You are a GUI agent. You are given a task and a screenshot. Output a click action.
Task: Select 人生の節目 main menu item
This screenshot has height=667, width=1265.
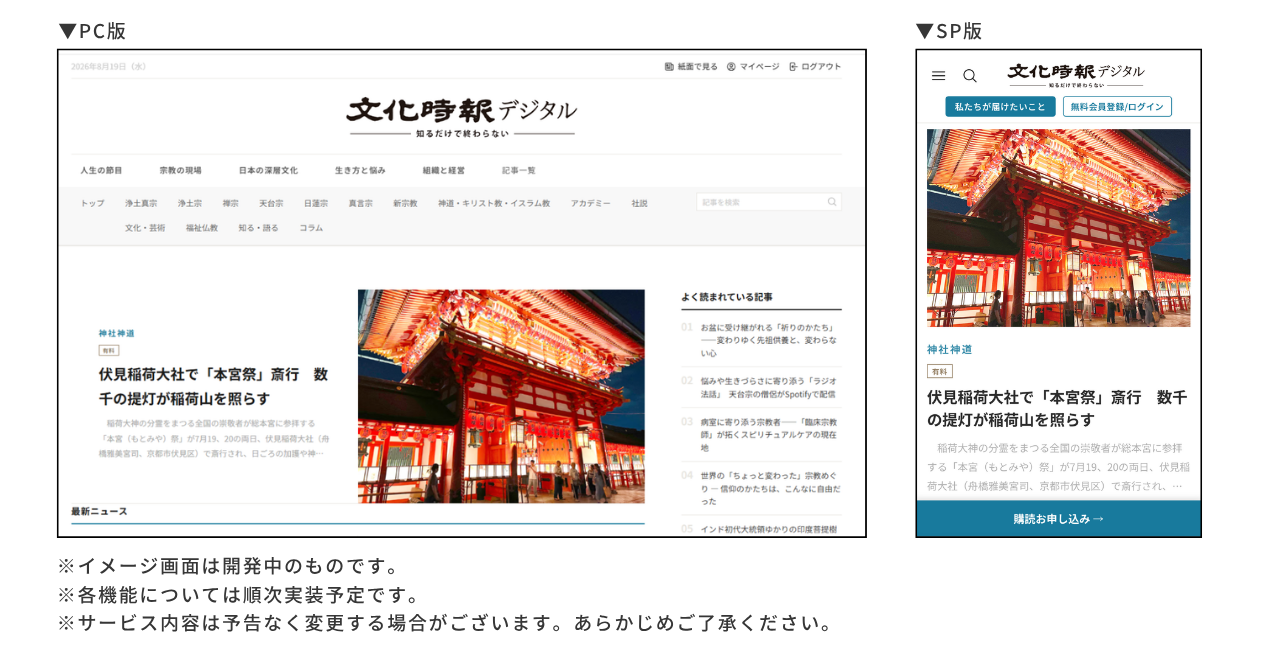(x=101, y=170)
